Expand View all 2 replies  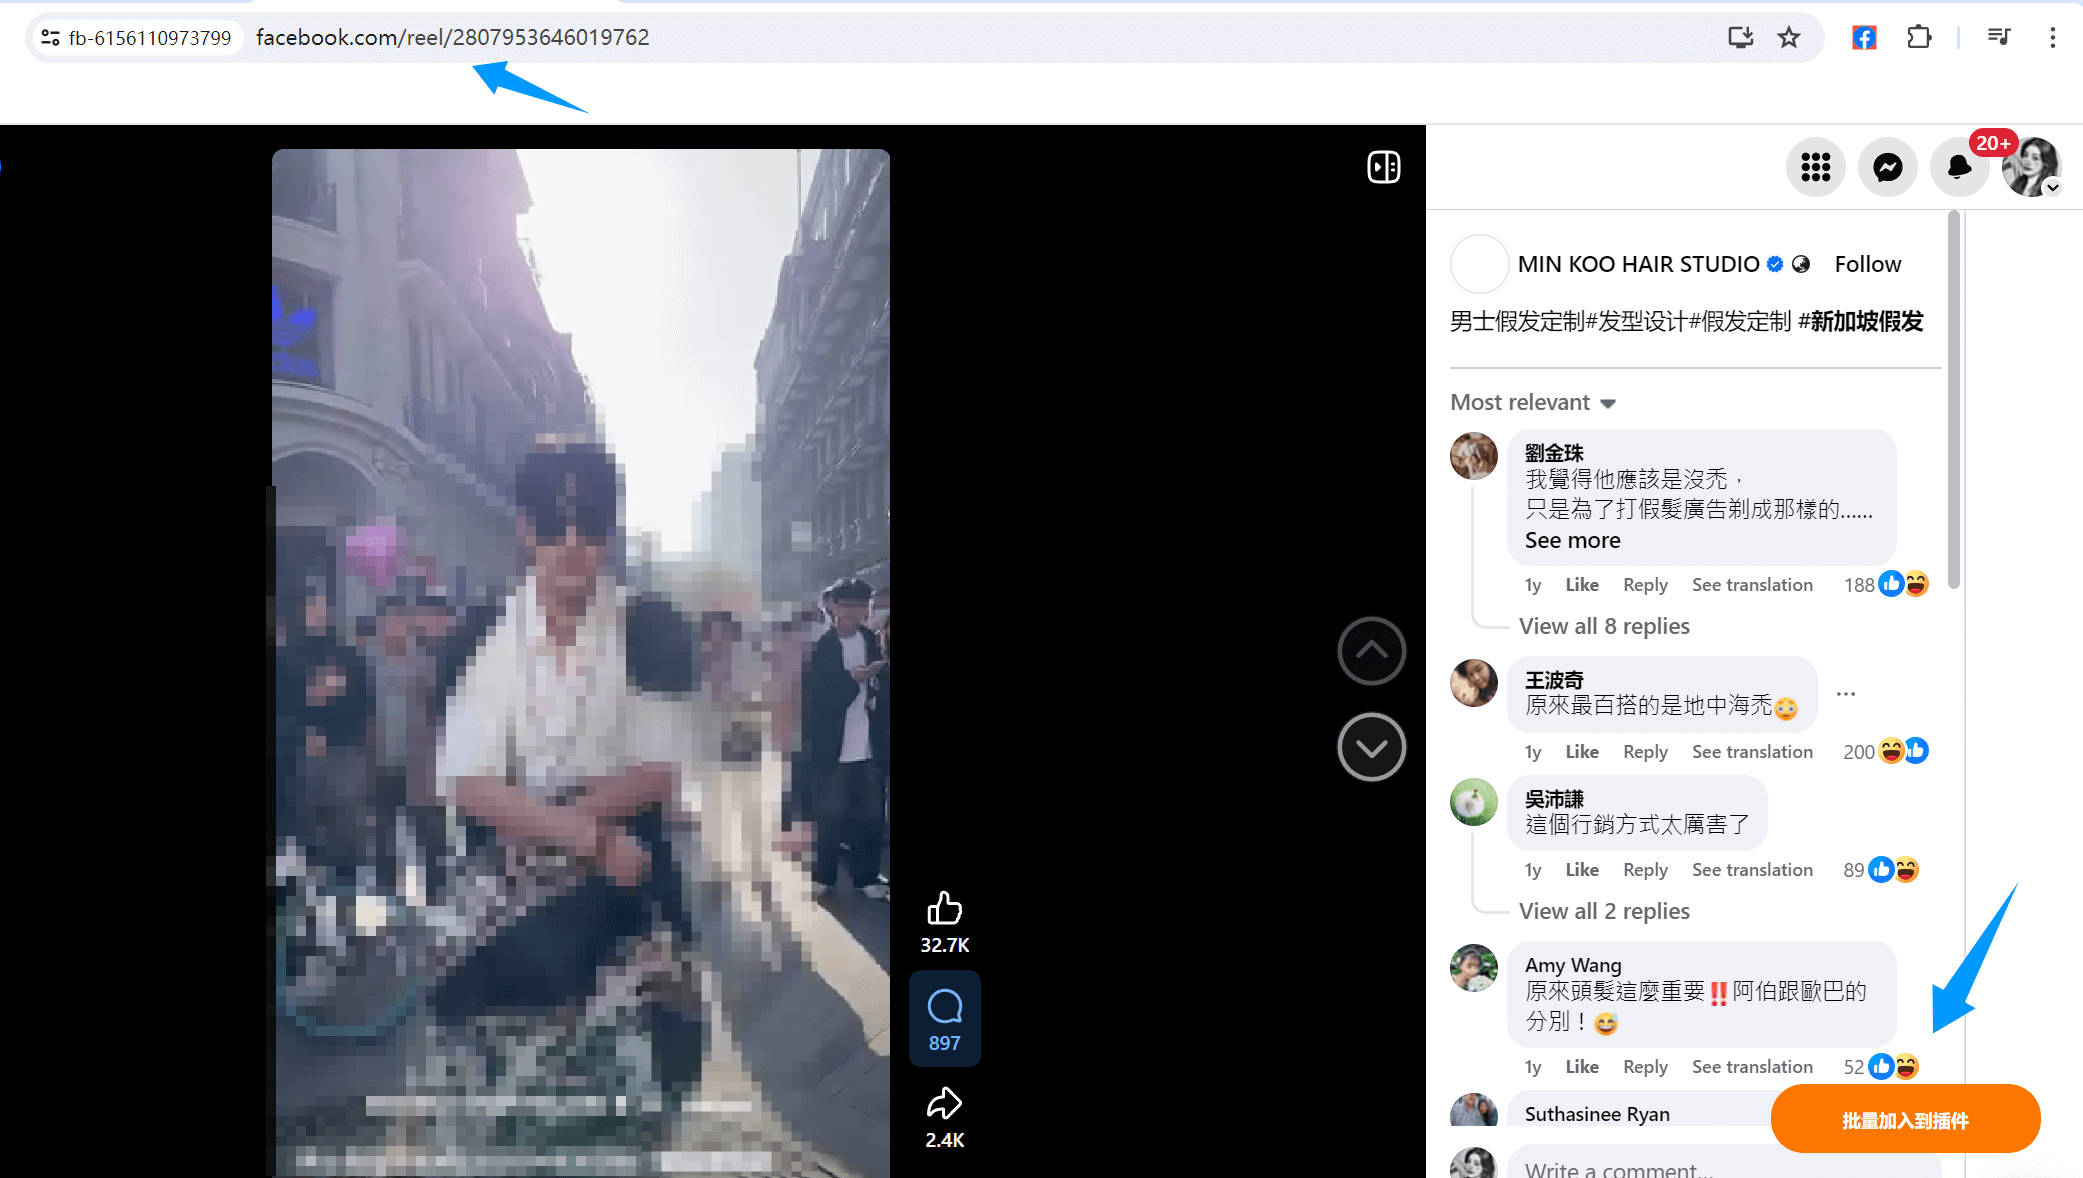coord(1604,911)
